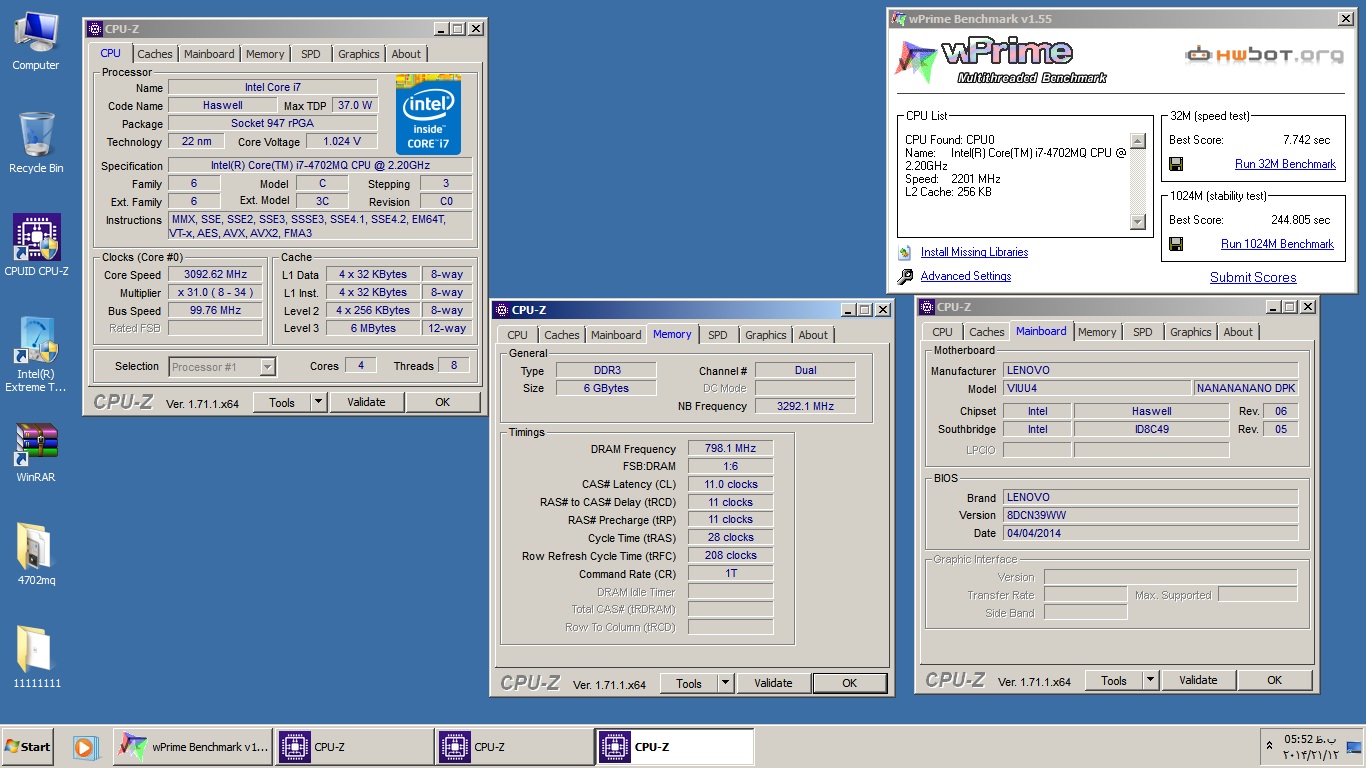Switch to wPrime Benchmark taskbar button
This screenshot has height=768, width=1366.
point(192,747)
